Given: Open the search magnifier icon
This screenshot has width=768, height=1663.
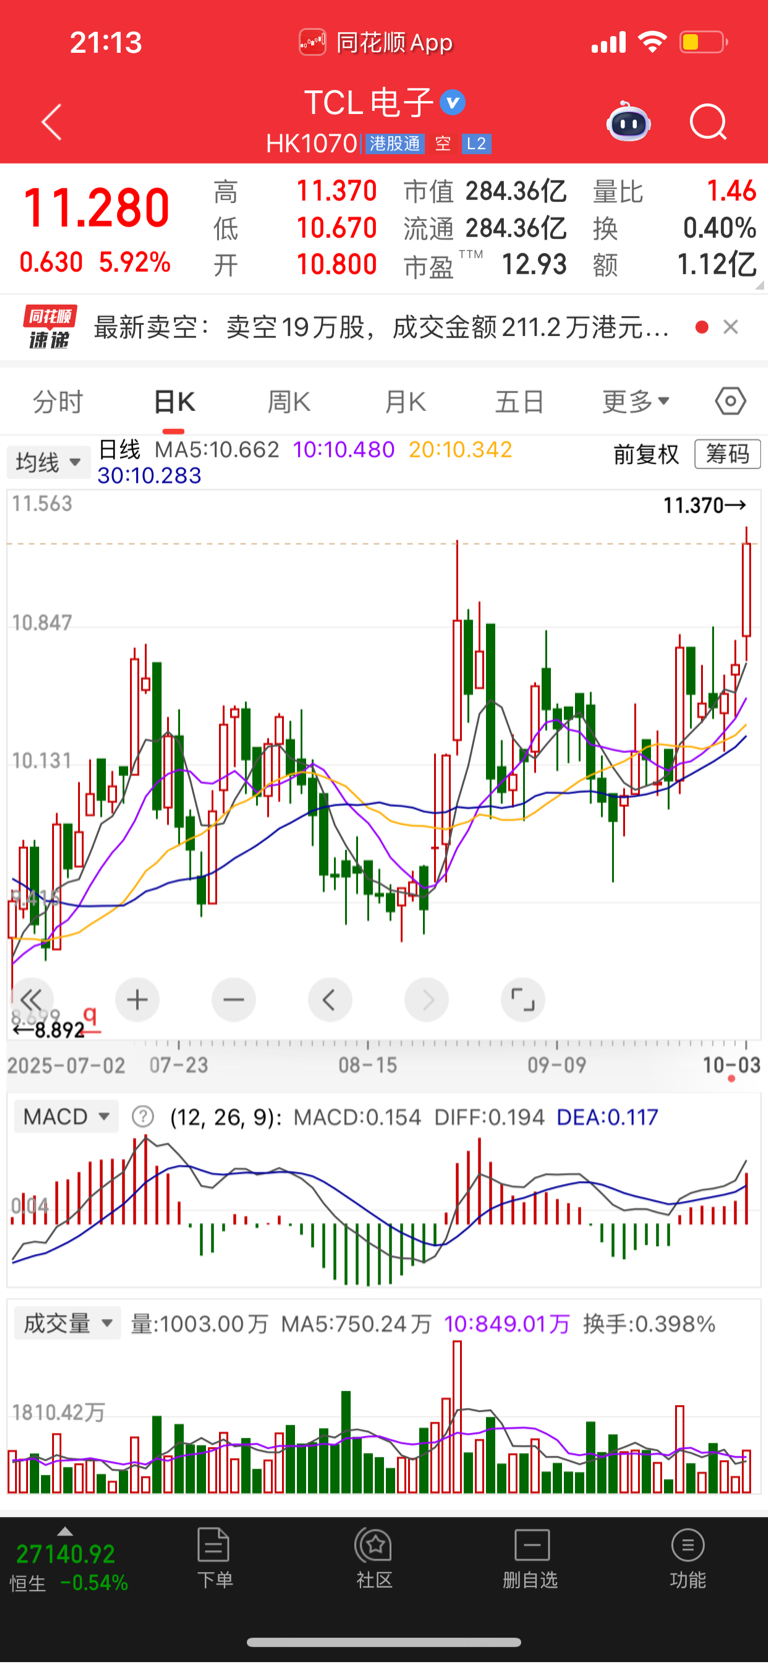Looking at the screenshot, I should [x=708, y=122].
